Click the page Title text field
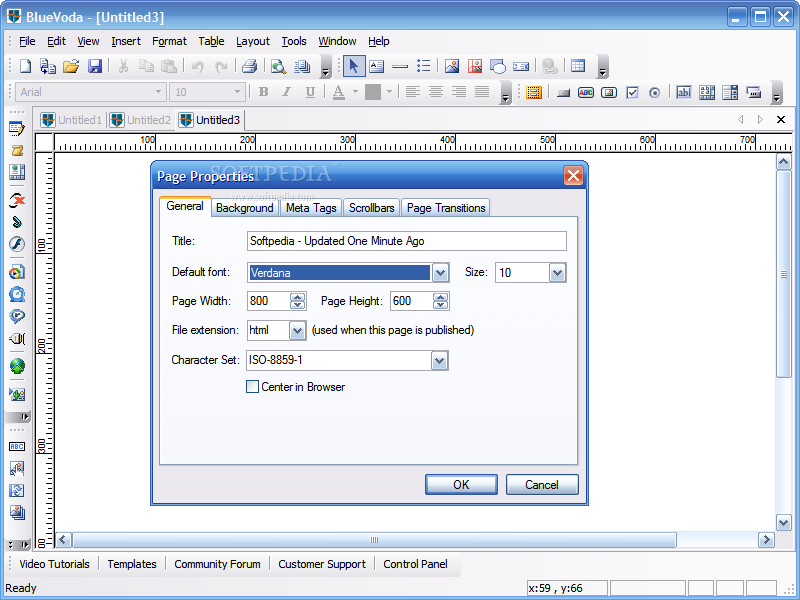800x600 pixels. pos(406,241)
